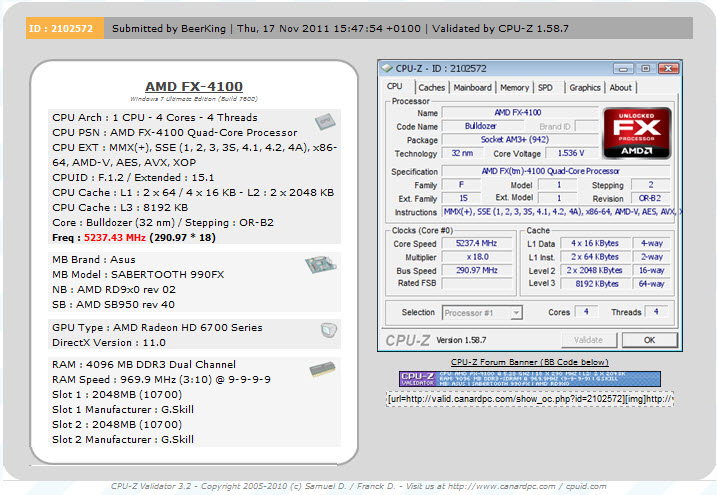Image resolution: width=717 pixels, height=495 pixels.
Task: Click the Slot 1 Manufacturer : G.Skill line
Action: (123, 410)
